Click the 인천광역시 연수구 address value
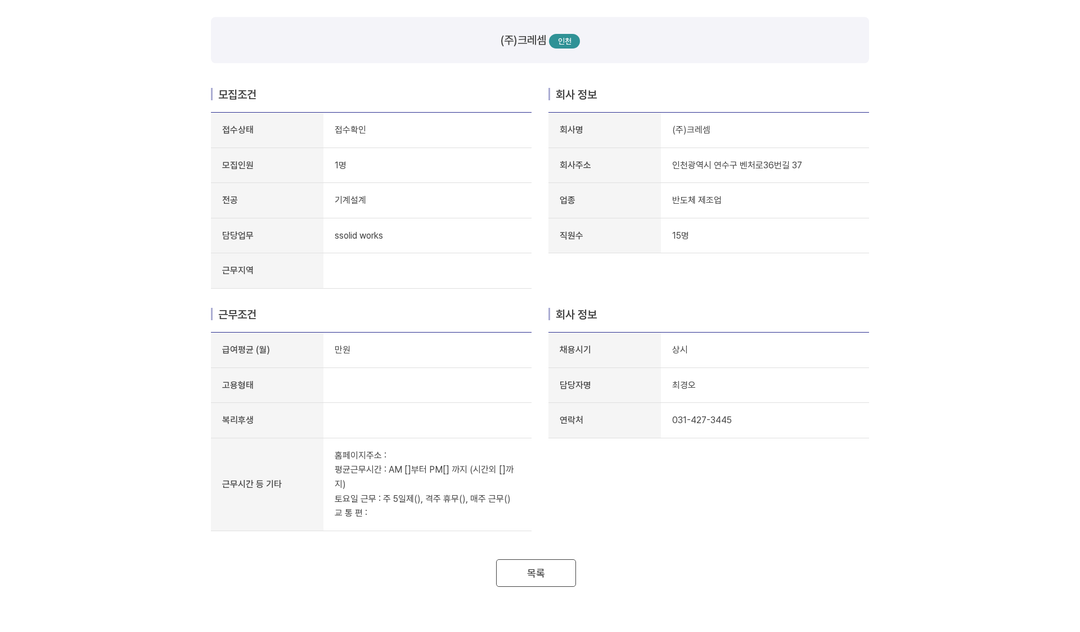The width and height of the screenshot is (1080, 632). (x=736, y=165)
